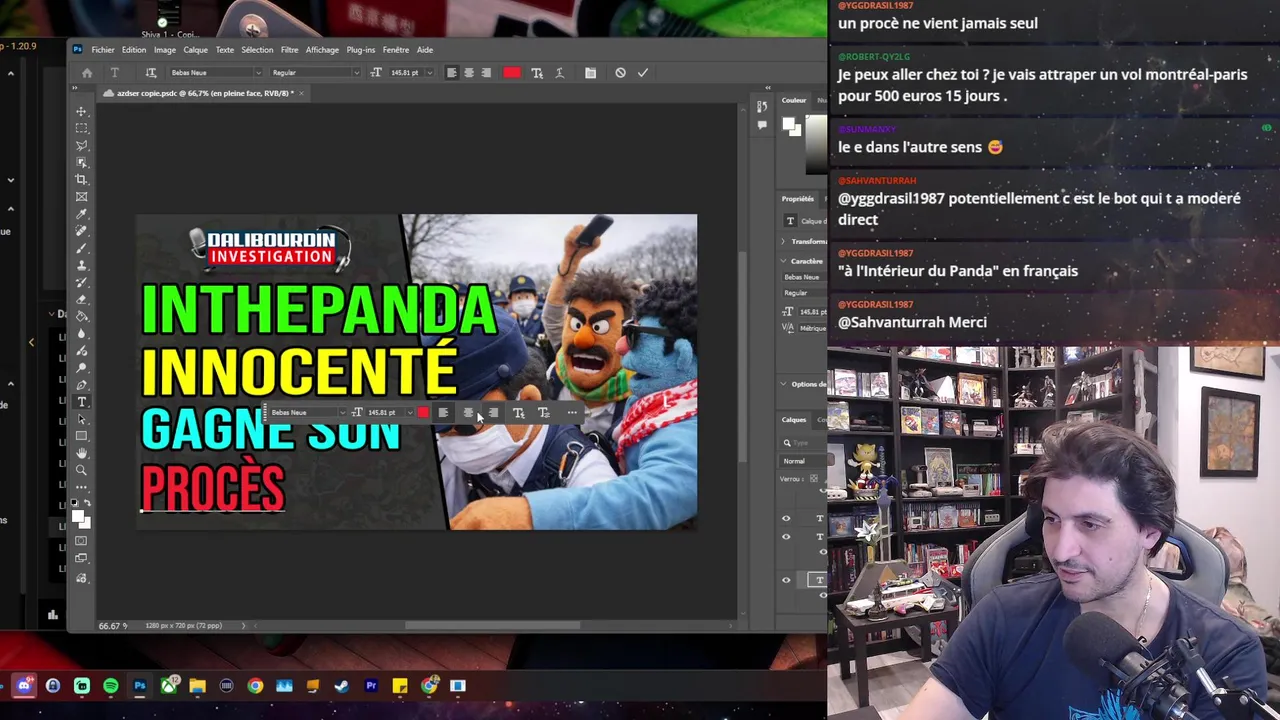Viewport: 1280px width, 720px height.
Task: Click the horizontal canvas scrollbar
Action: tap(492, 626)
